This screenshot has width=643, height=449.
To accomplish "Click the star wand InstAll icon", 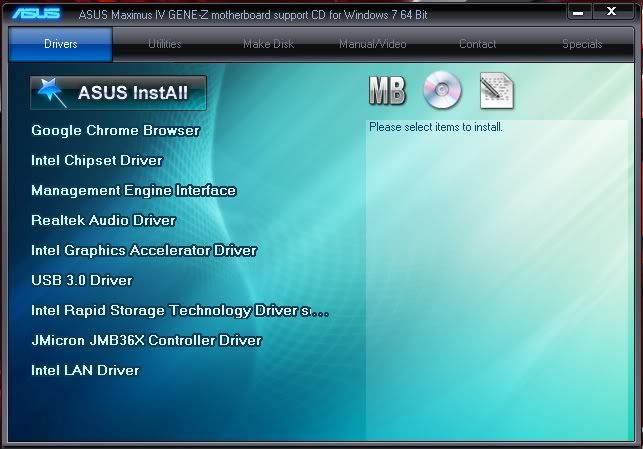I will pyautogui.click(x=51, y=93).
